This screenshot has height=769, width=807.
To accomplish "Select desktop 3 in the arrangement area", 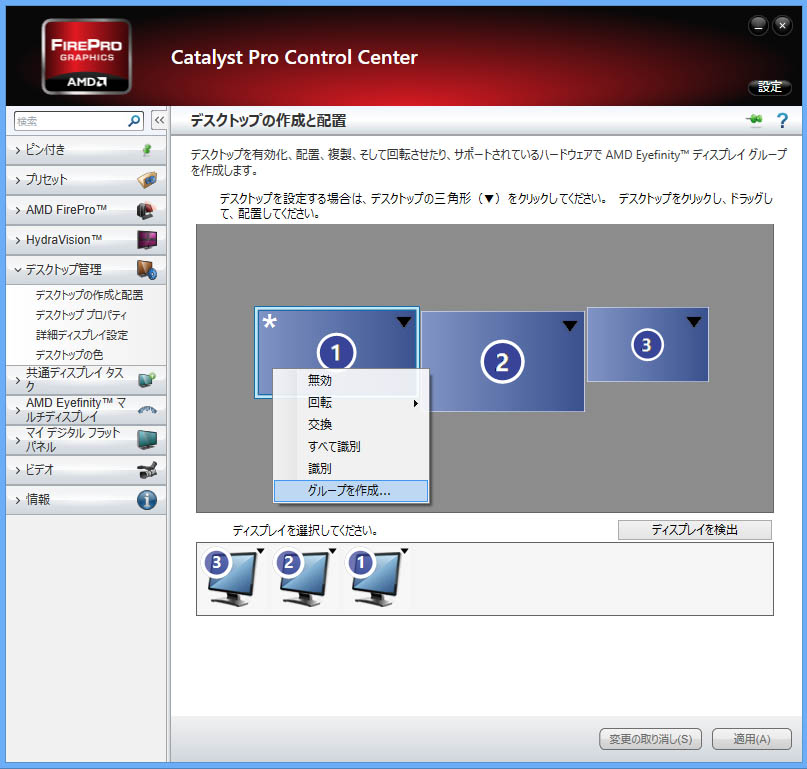I will [647, 344].
